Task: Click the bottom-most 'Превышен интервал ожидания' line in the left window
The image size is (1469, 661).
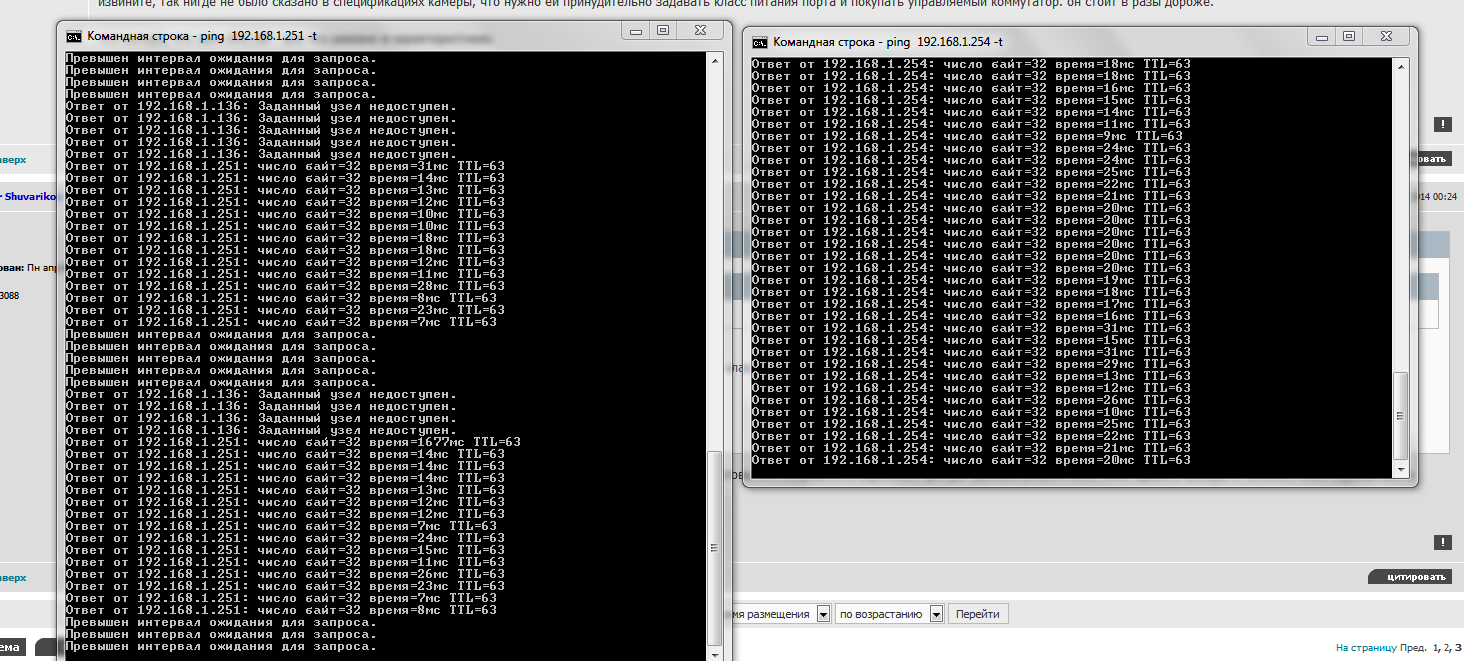Action: tap(221, 646)
